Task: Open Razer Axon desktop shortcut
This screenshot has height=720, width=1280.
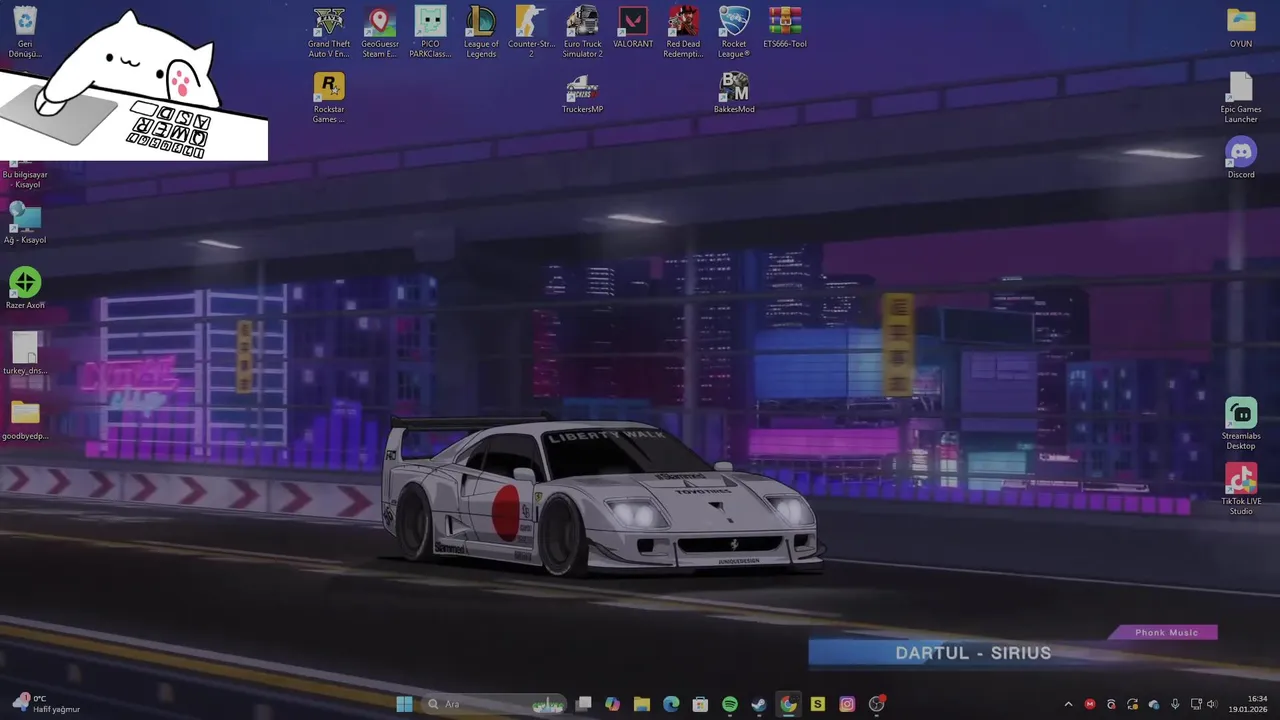Action: coord(25,288)
